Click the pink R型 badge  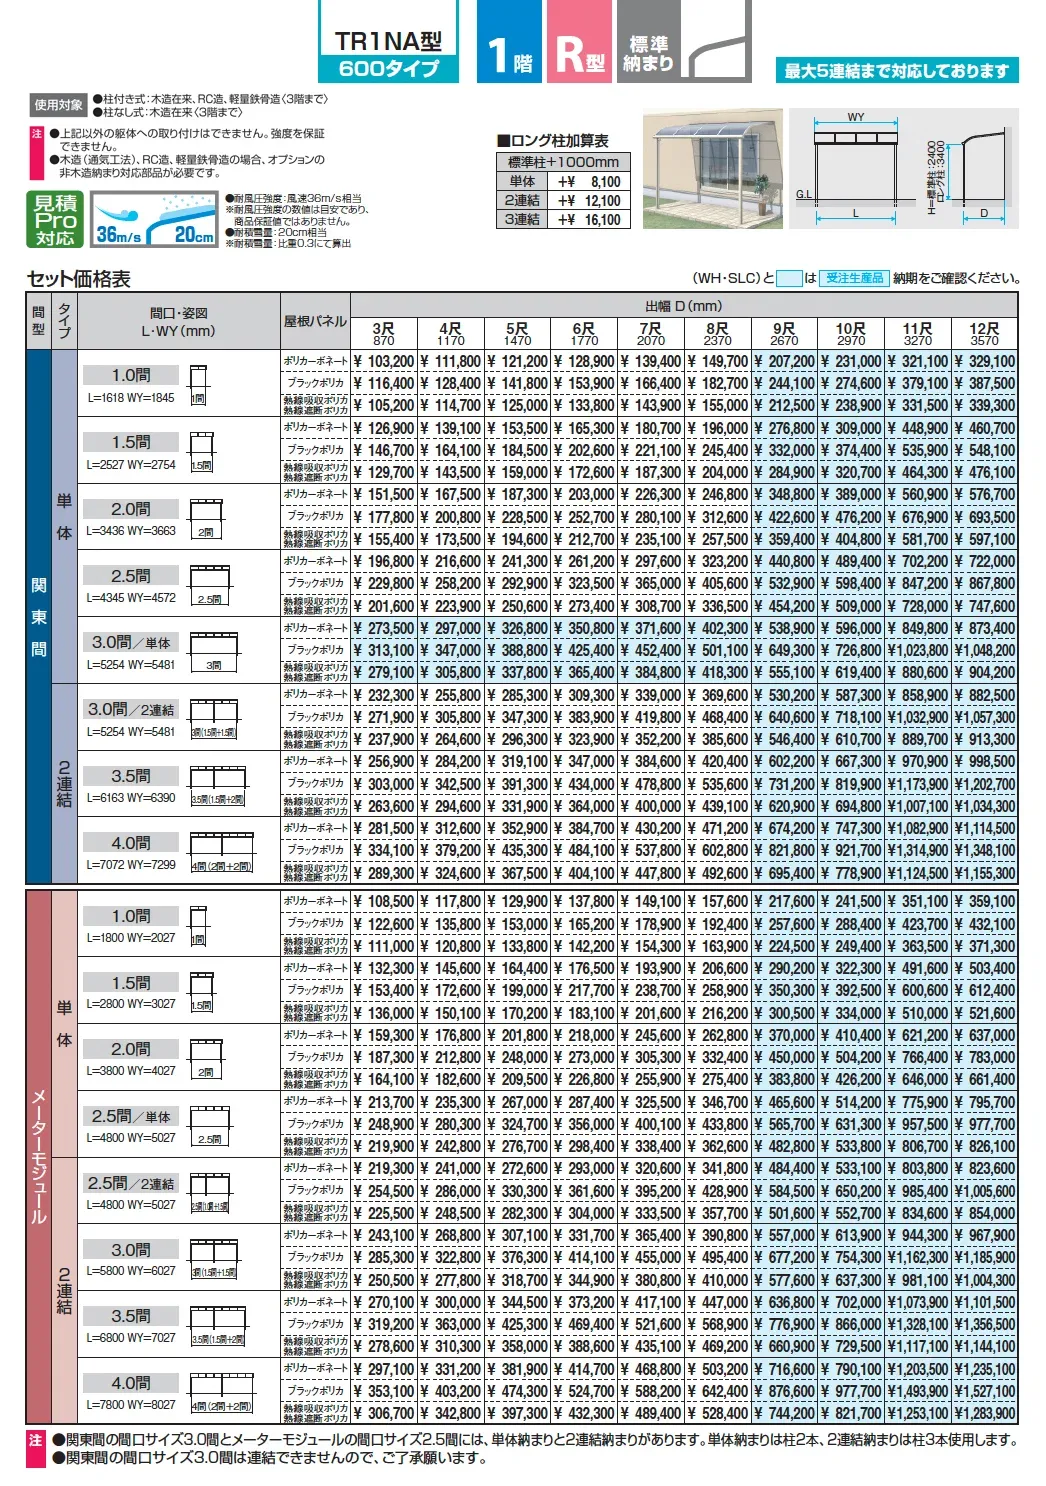click(579, 43)
